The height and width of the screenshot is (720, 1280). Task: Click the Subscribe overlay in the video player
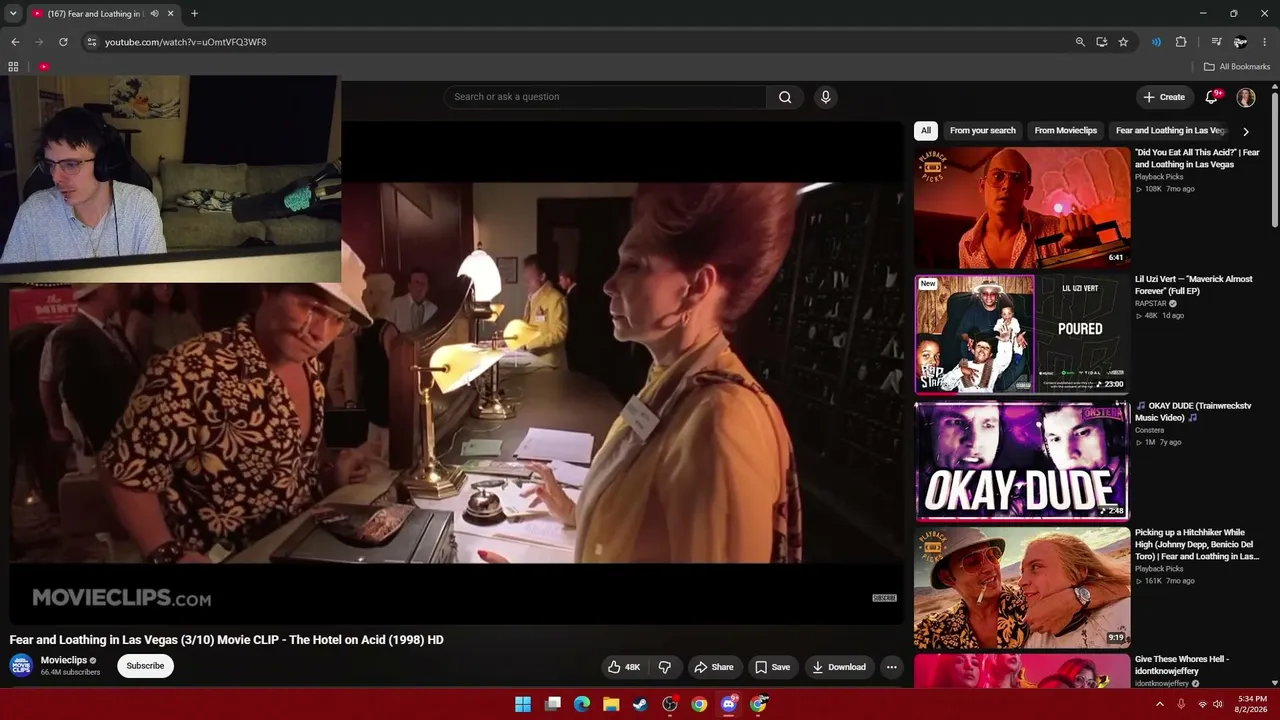click(884, 598)
